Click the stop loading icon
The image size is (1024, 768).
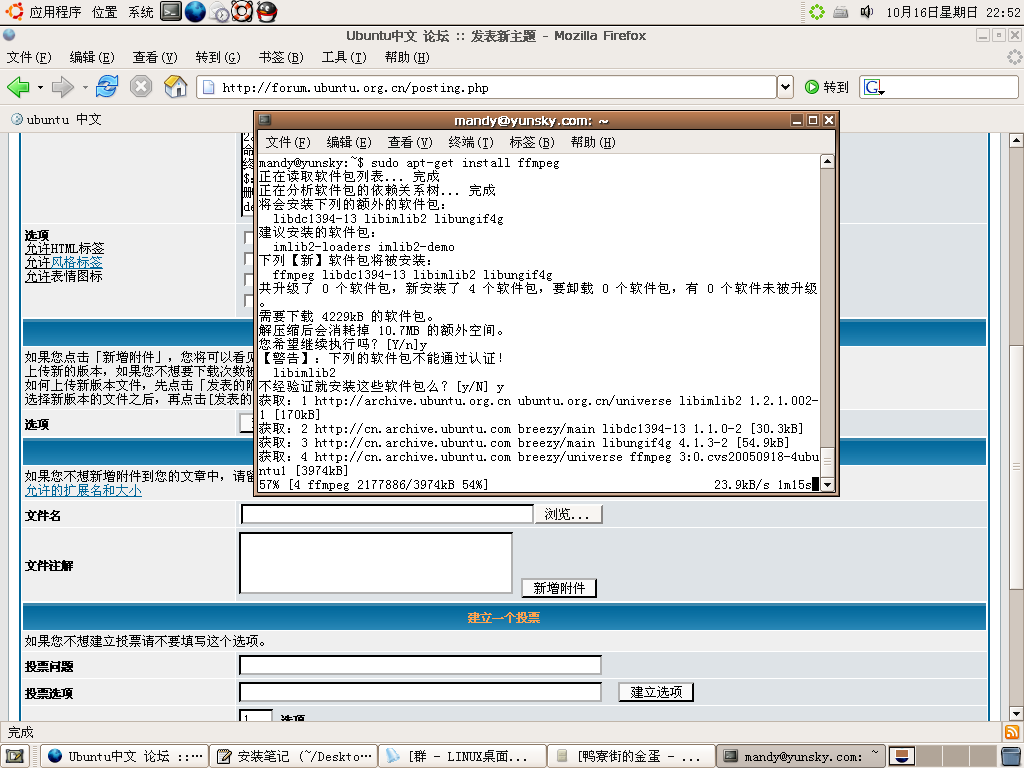140,86
